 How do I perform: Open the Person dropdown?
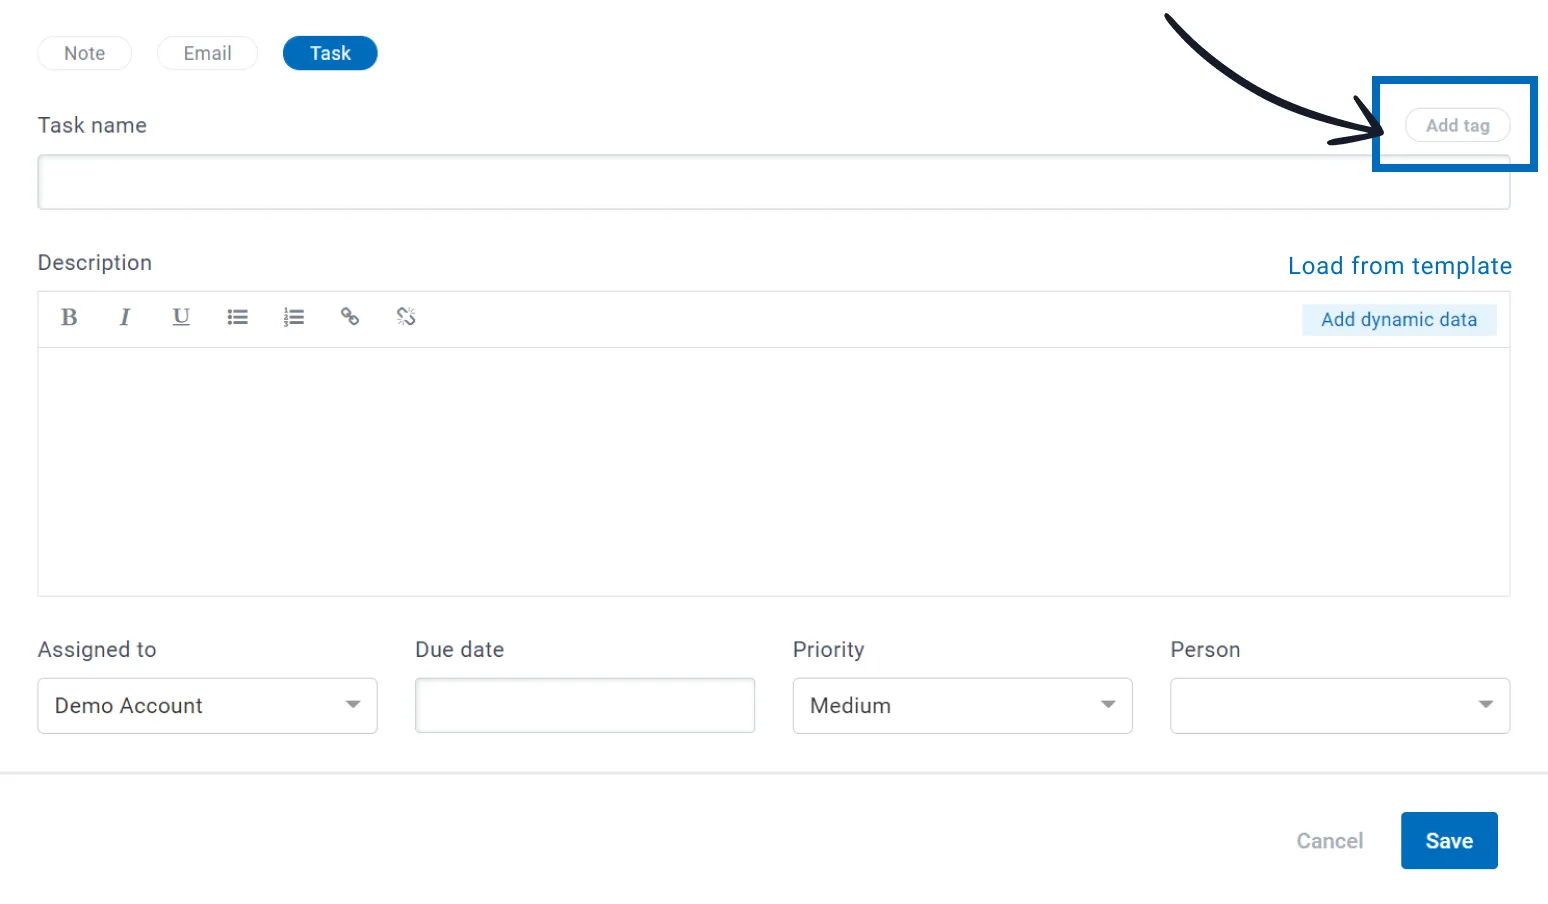[1340, 706]
